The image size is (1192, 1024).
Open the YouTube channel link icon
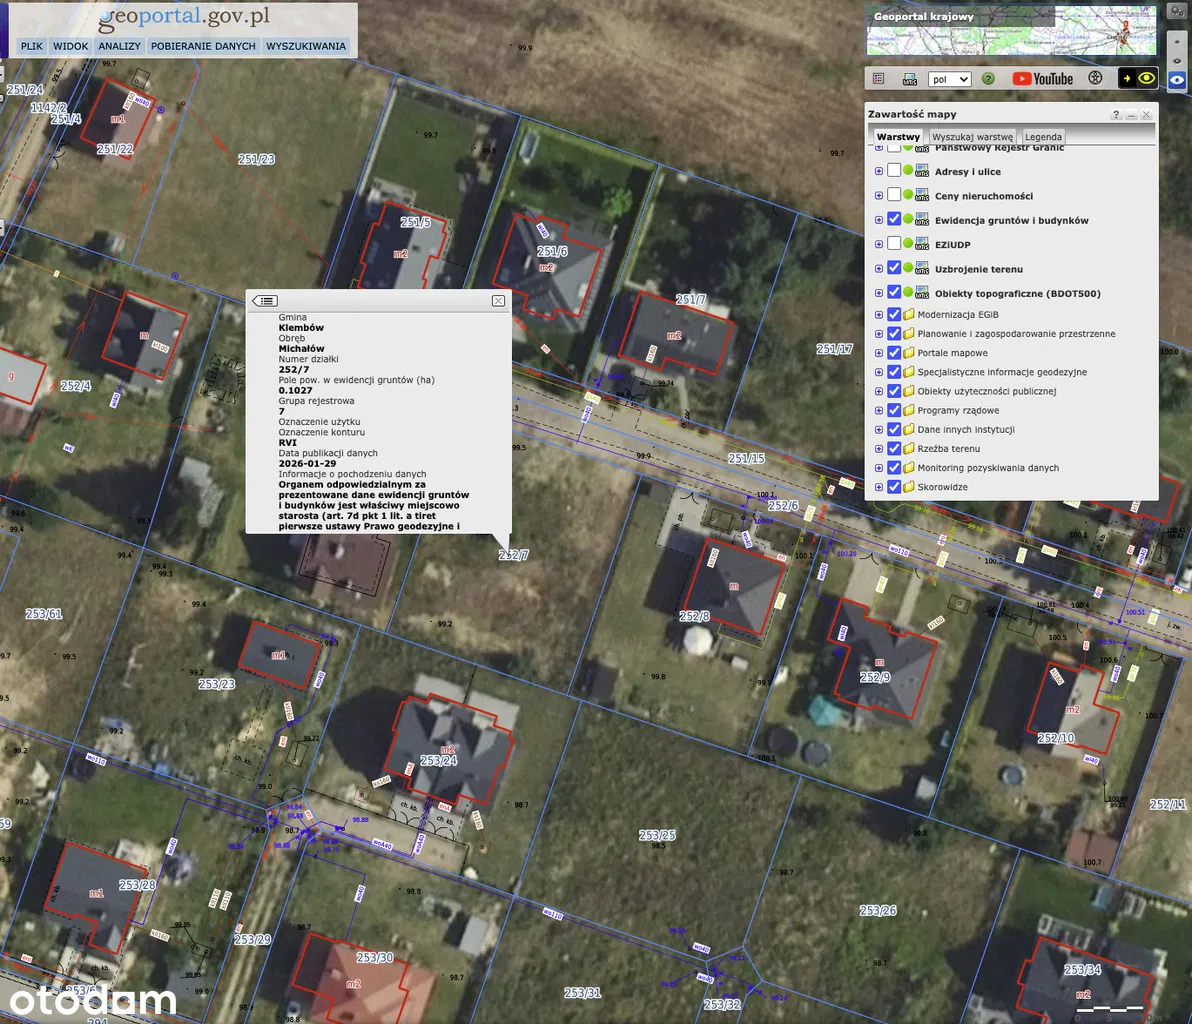1042,79
